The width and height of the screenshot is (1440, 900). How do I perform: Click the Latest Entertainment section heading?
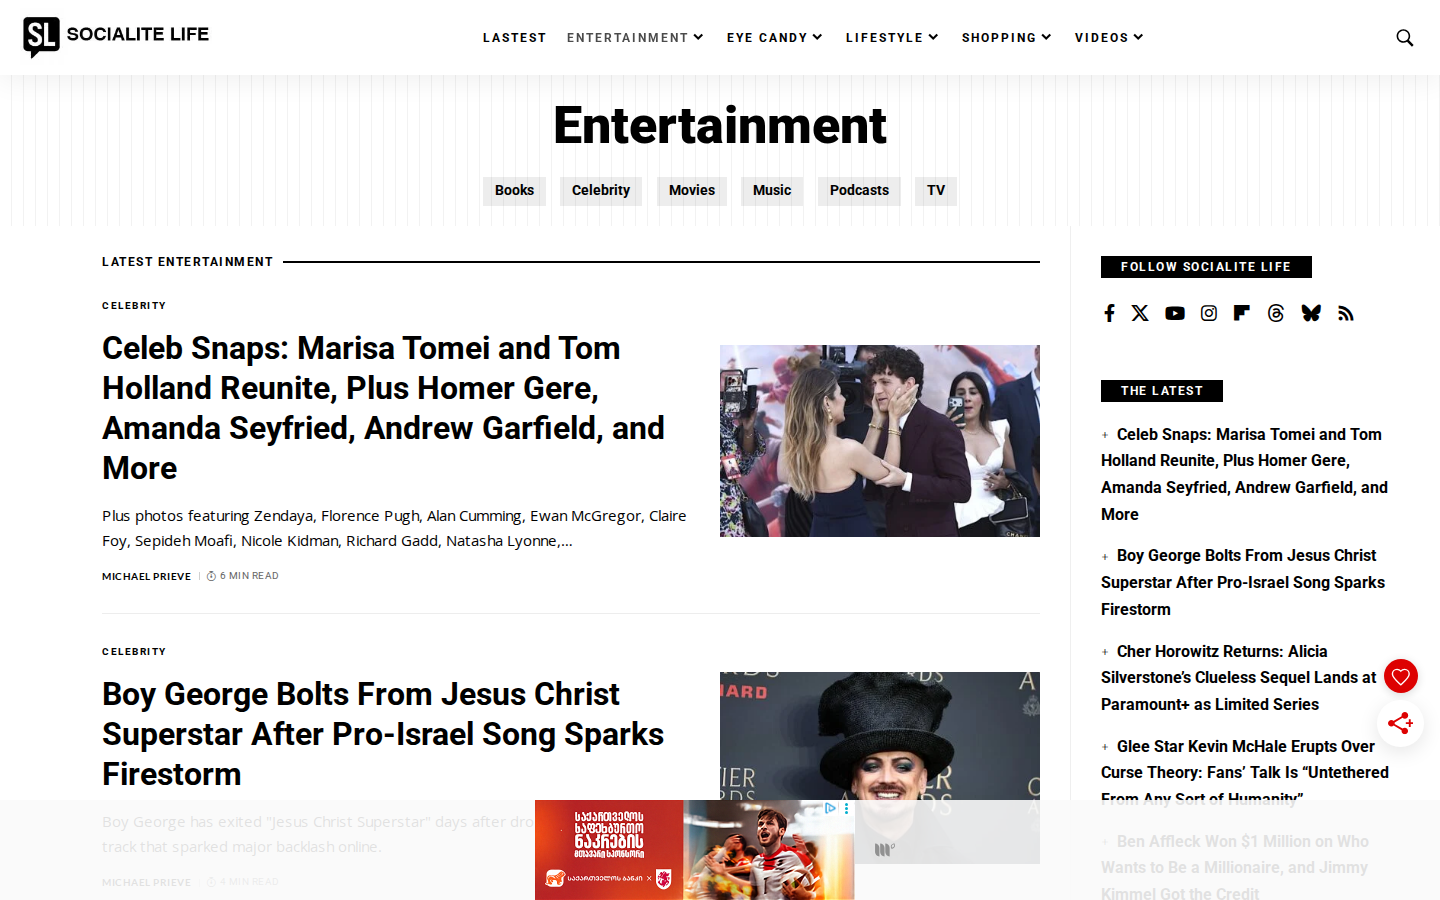[x=187, y=262]
